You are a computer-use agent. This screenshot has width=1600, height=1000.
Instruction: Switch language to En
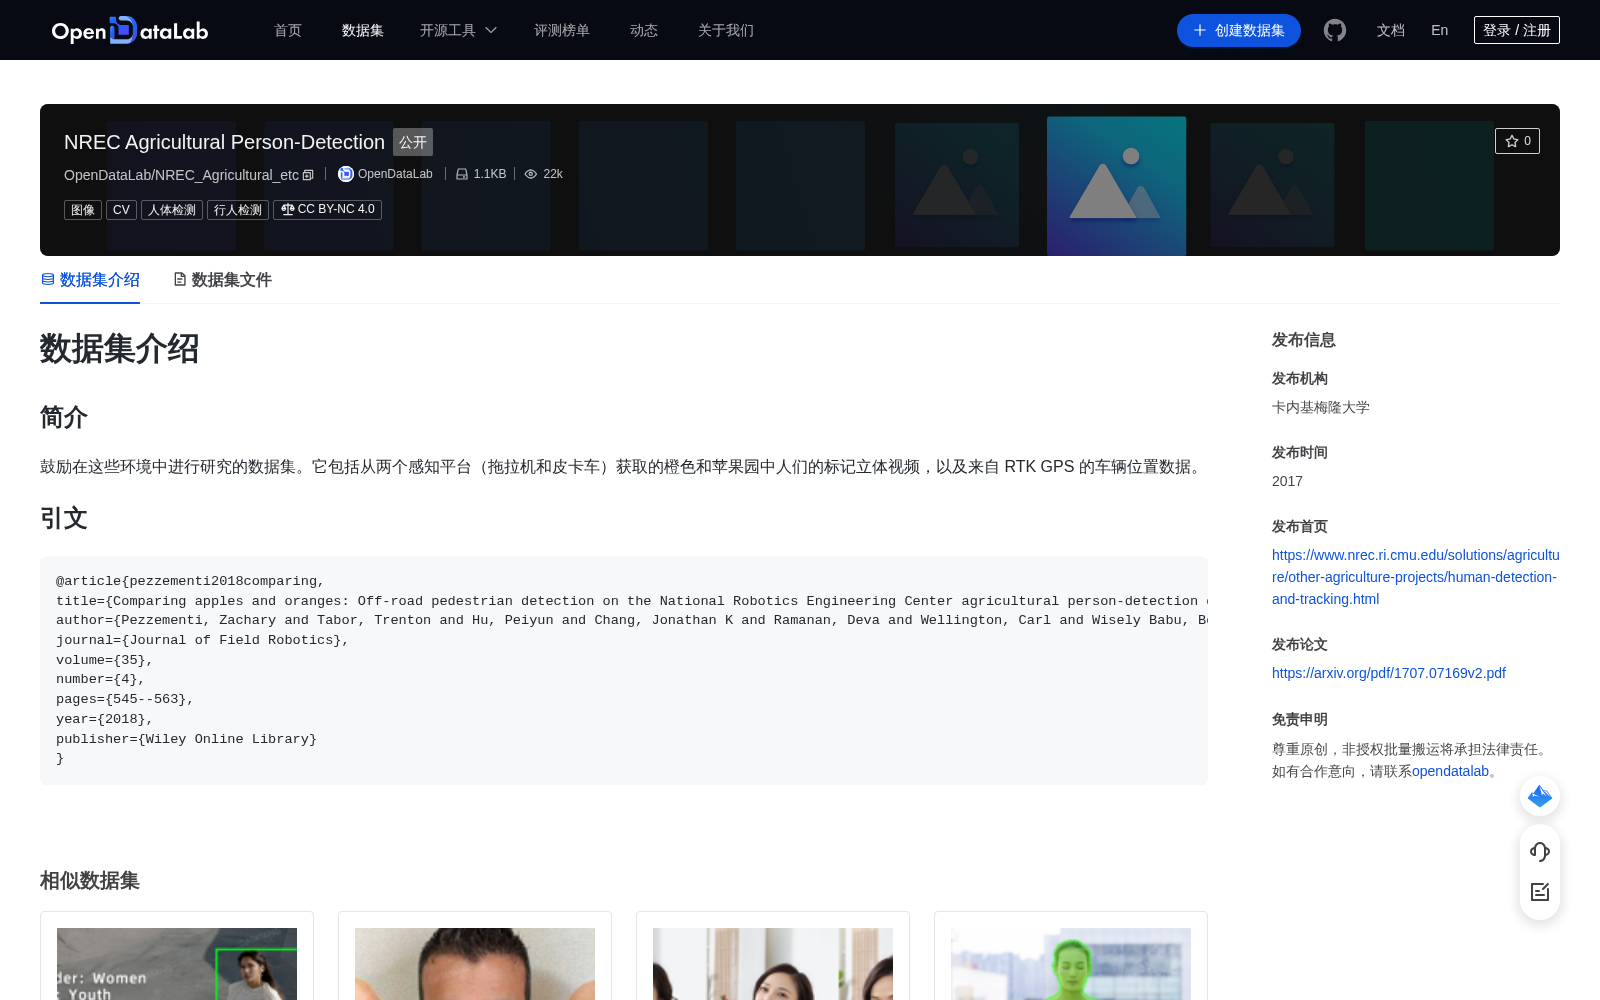(1440, 30)
